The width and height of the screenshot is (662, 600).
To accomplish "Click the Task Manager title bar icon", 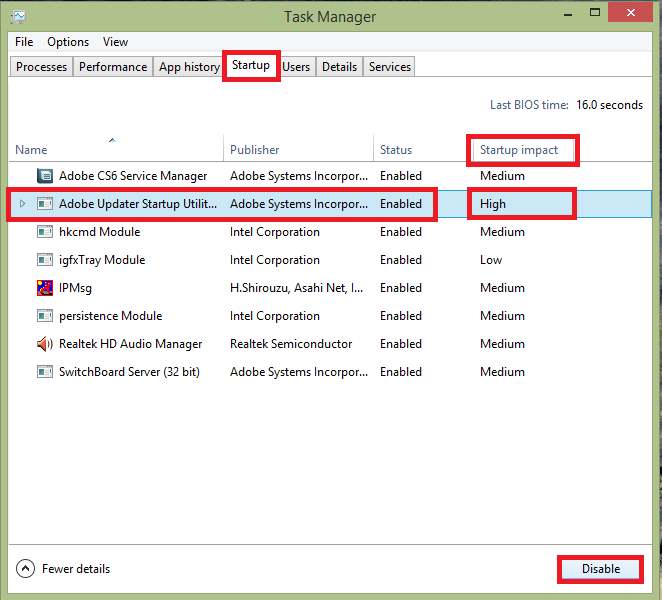I will click(18, 17).
